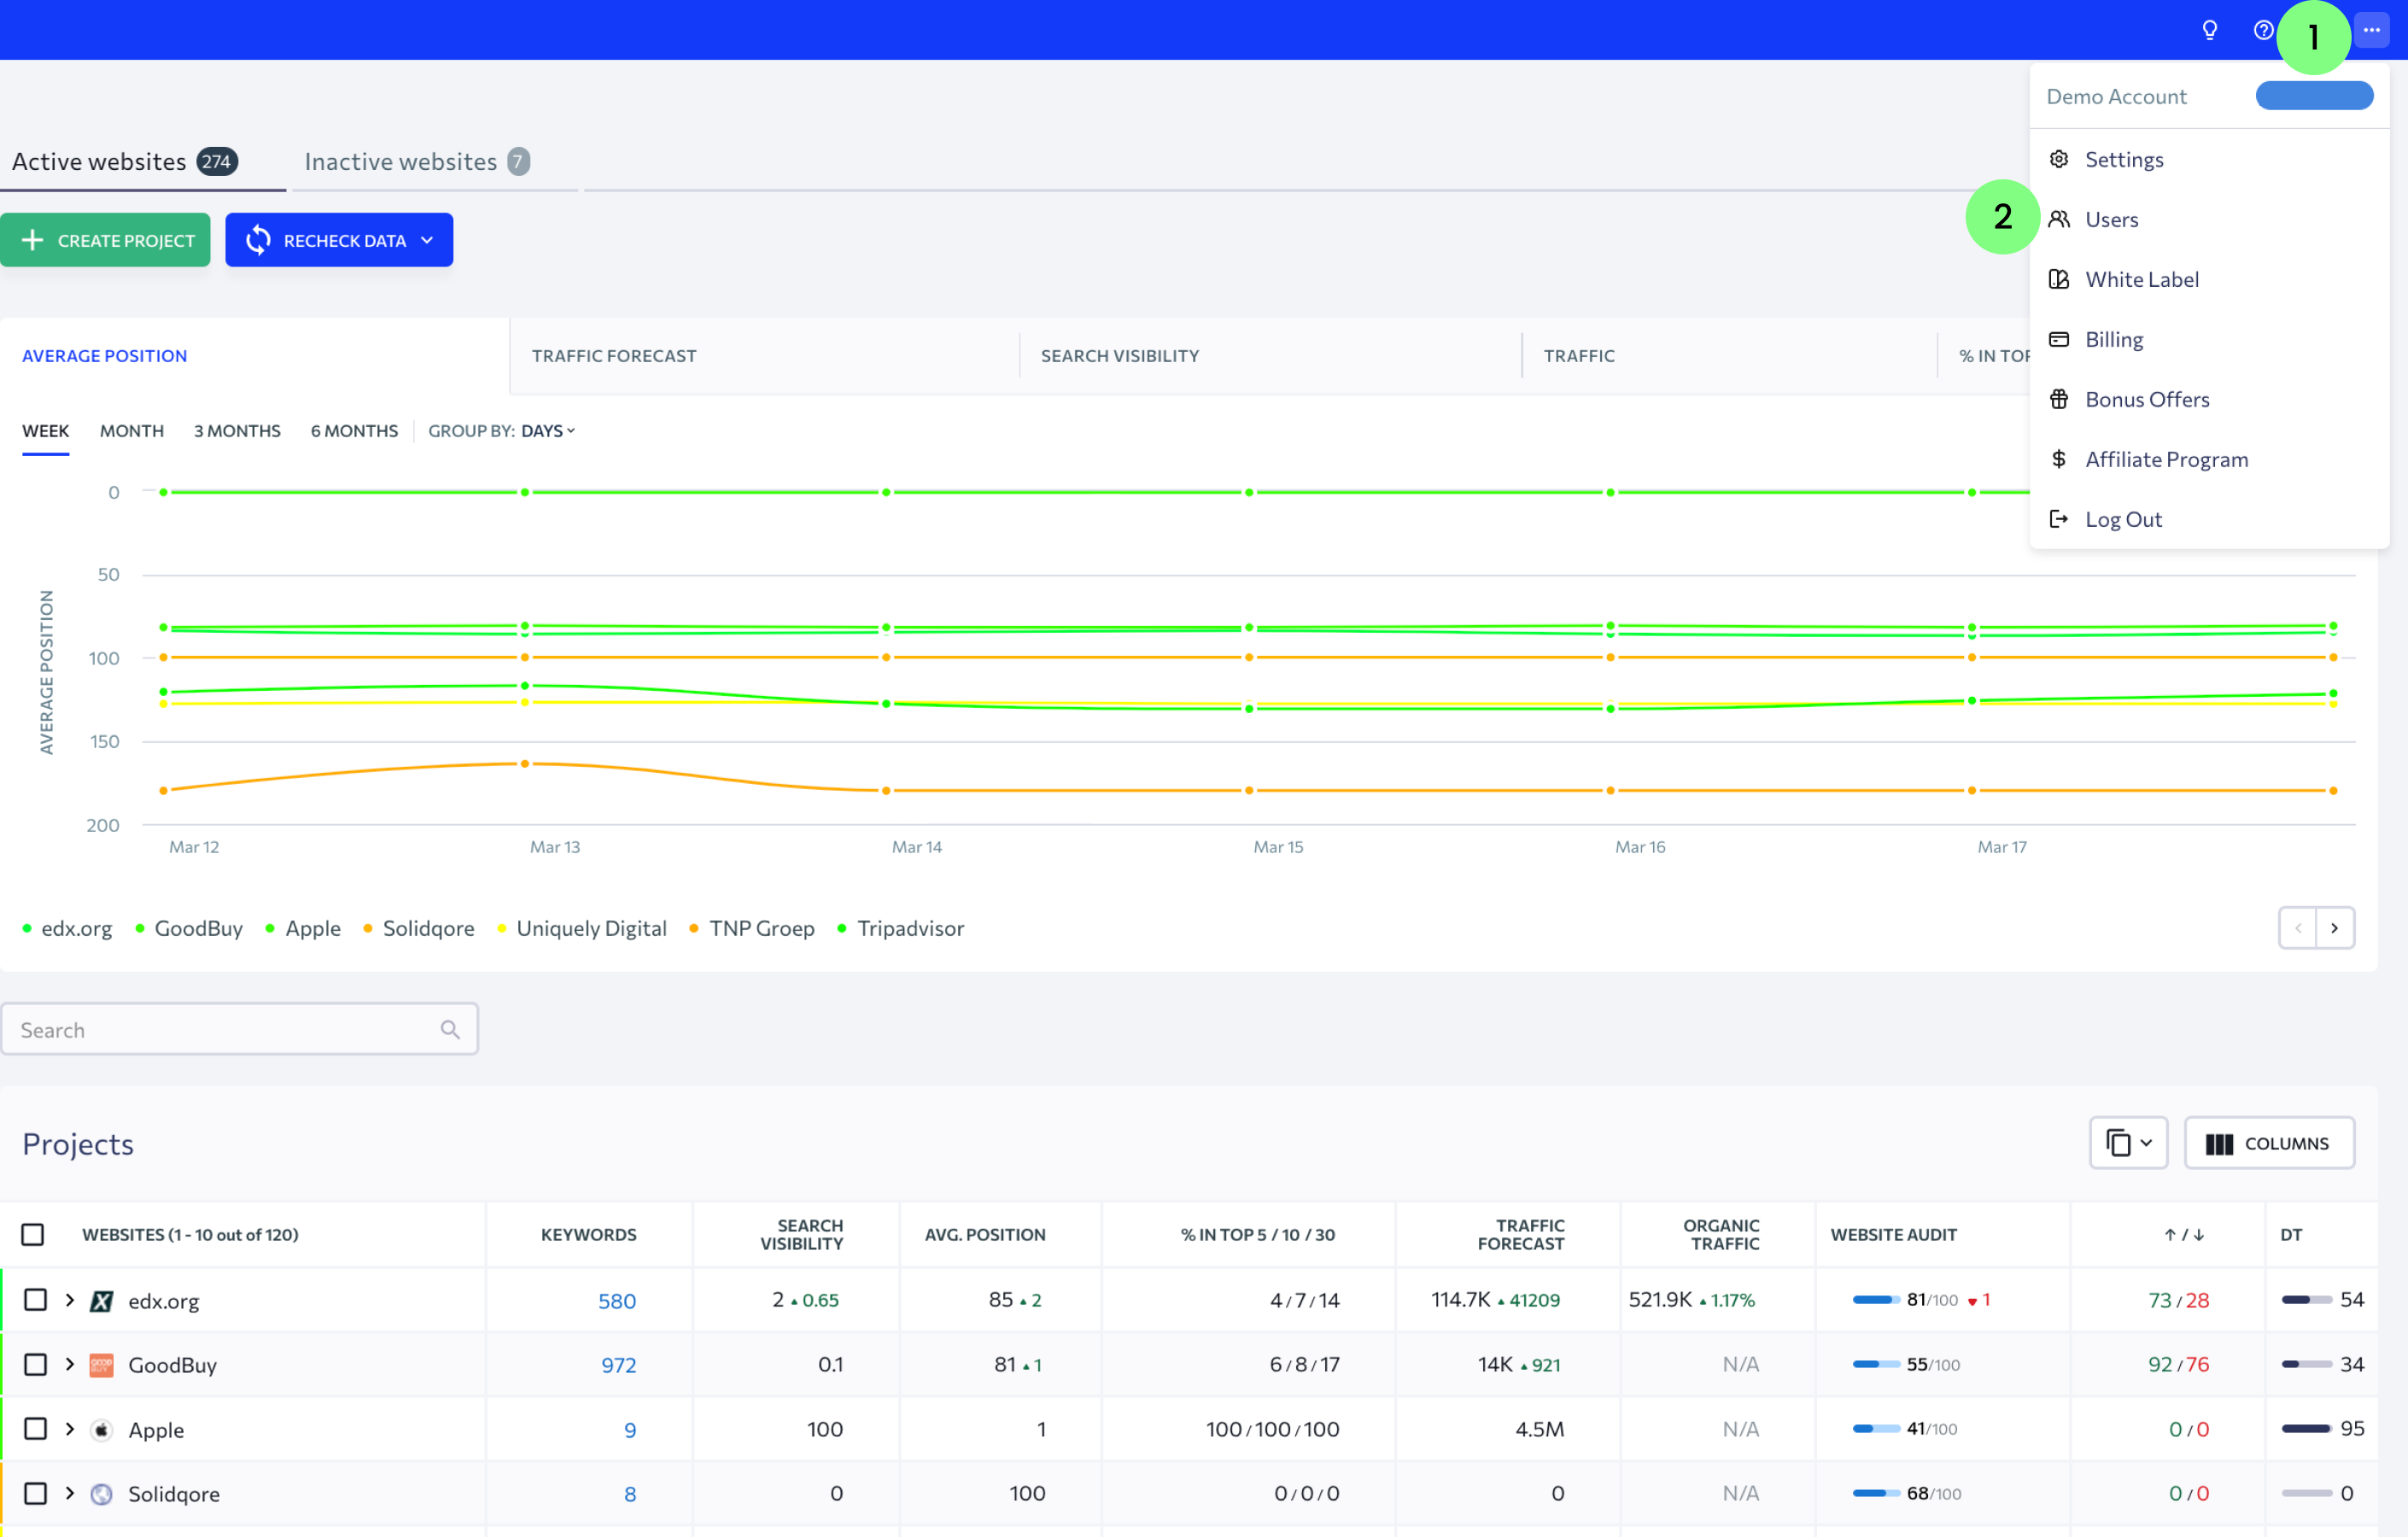This screenshot has height=1537, width=2408.
Task: Click the Users people icon
Action: [x=2058, y=219]
